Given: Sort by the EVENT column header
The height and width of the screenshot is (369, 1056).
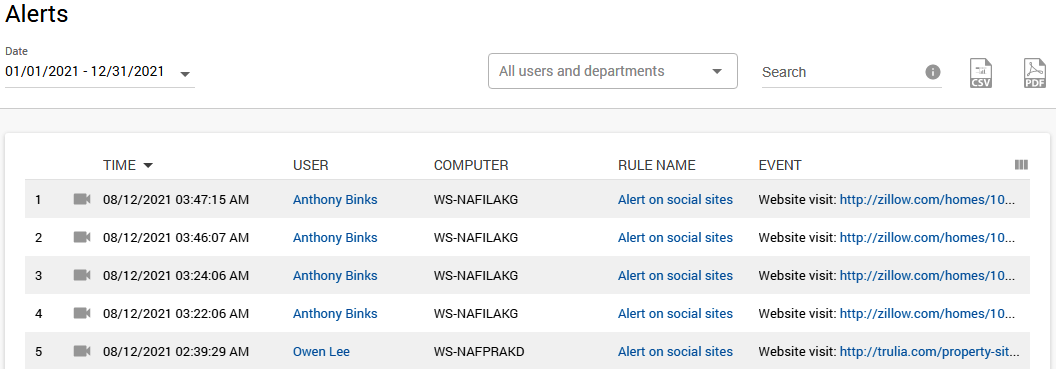Looking at the screenshot, I should tap(780, 165).
